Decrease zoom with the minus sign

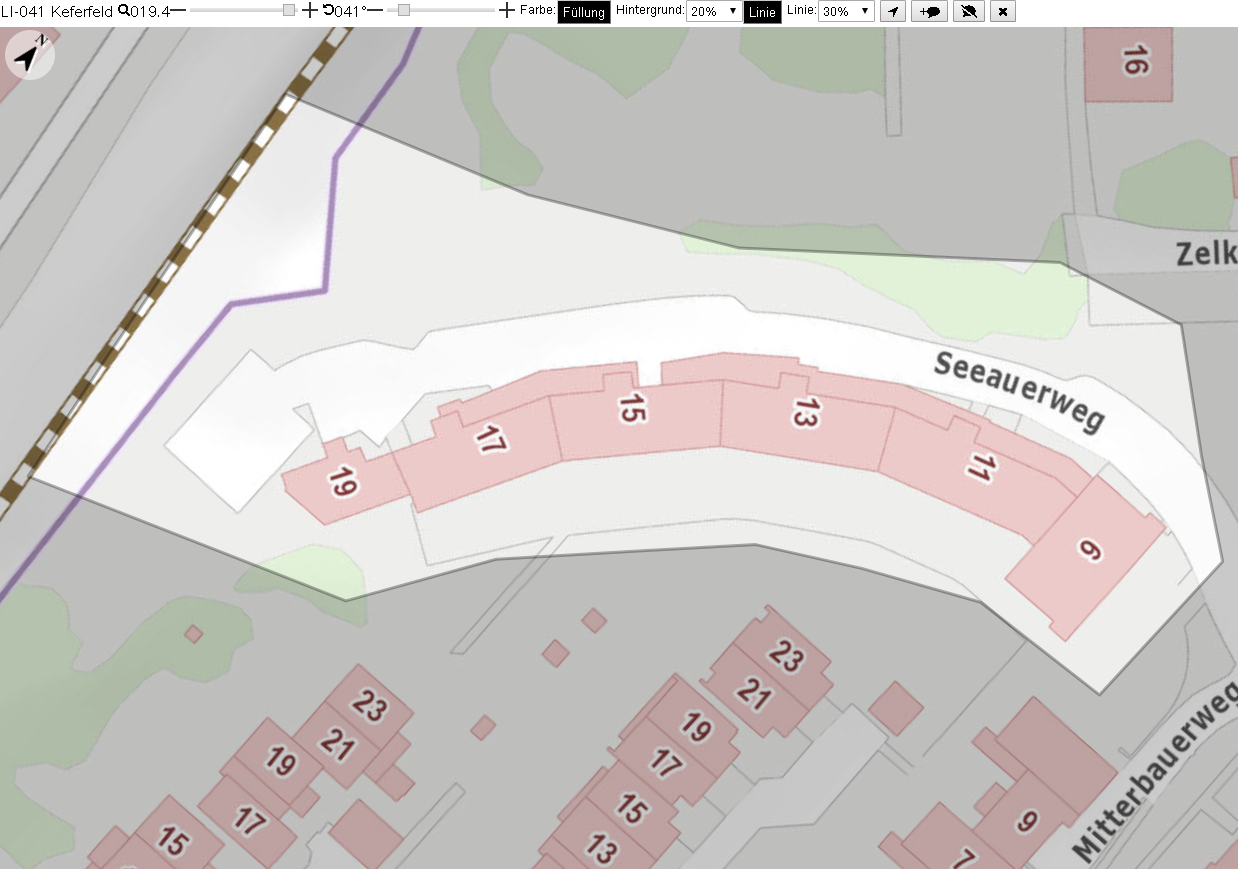tap(178, 11)
